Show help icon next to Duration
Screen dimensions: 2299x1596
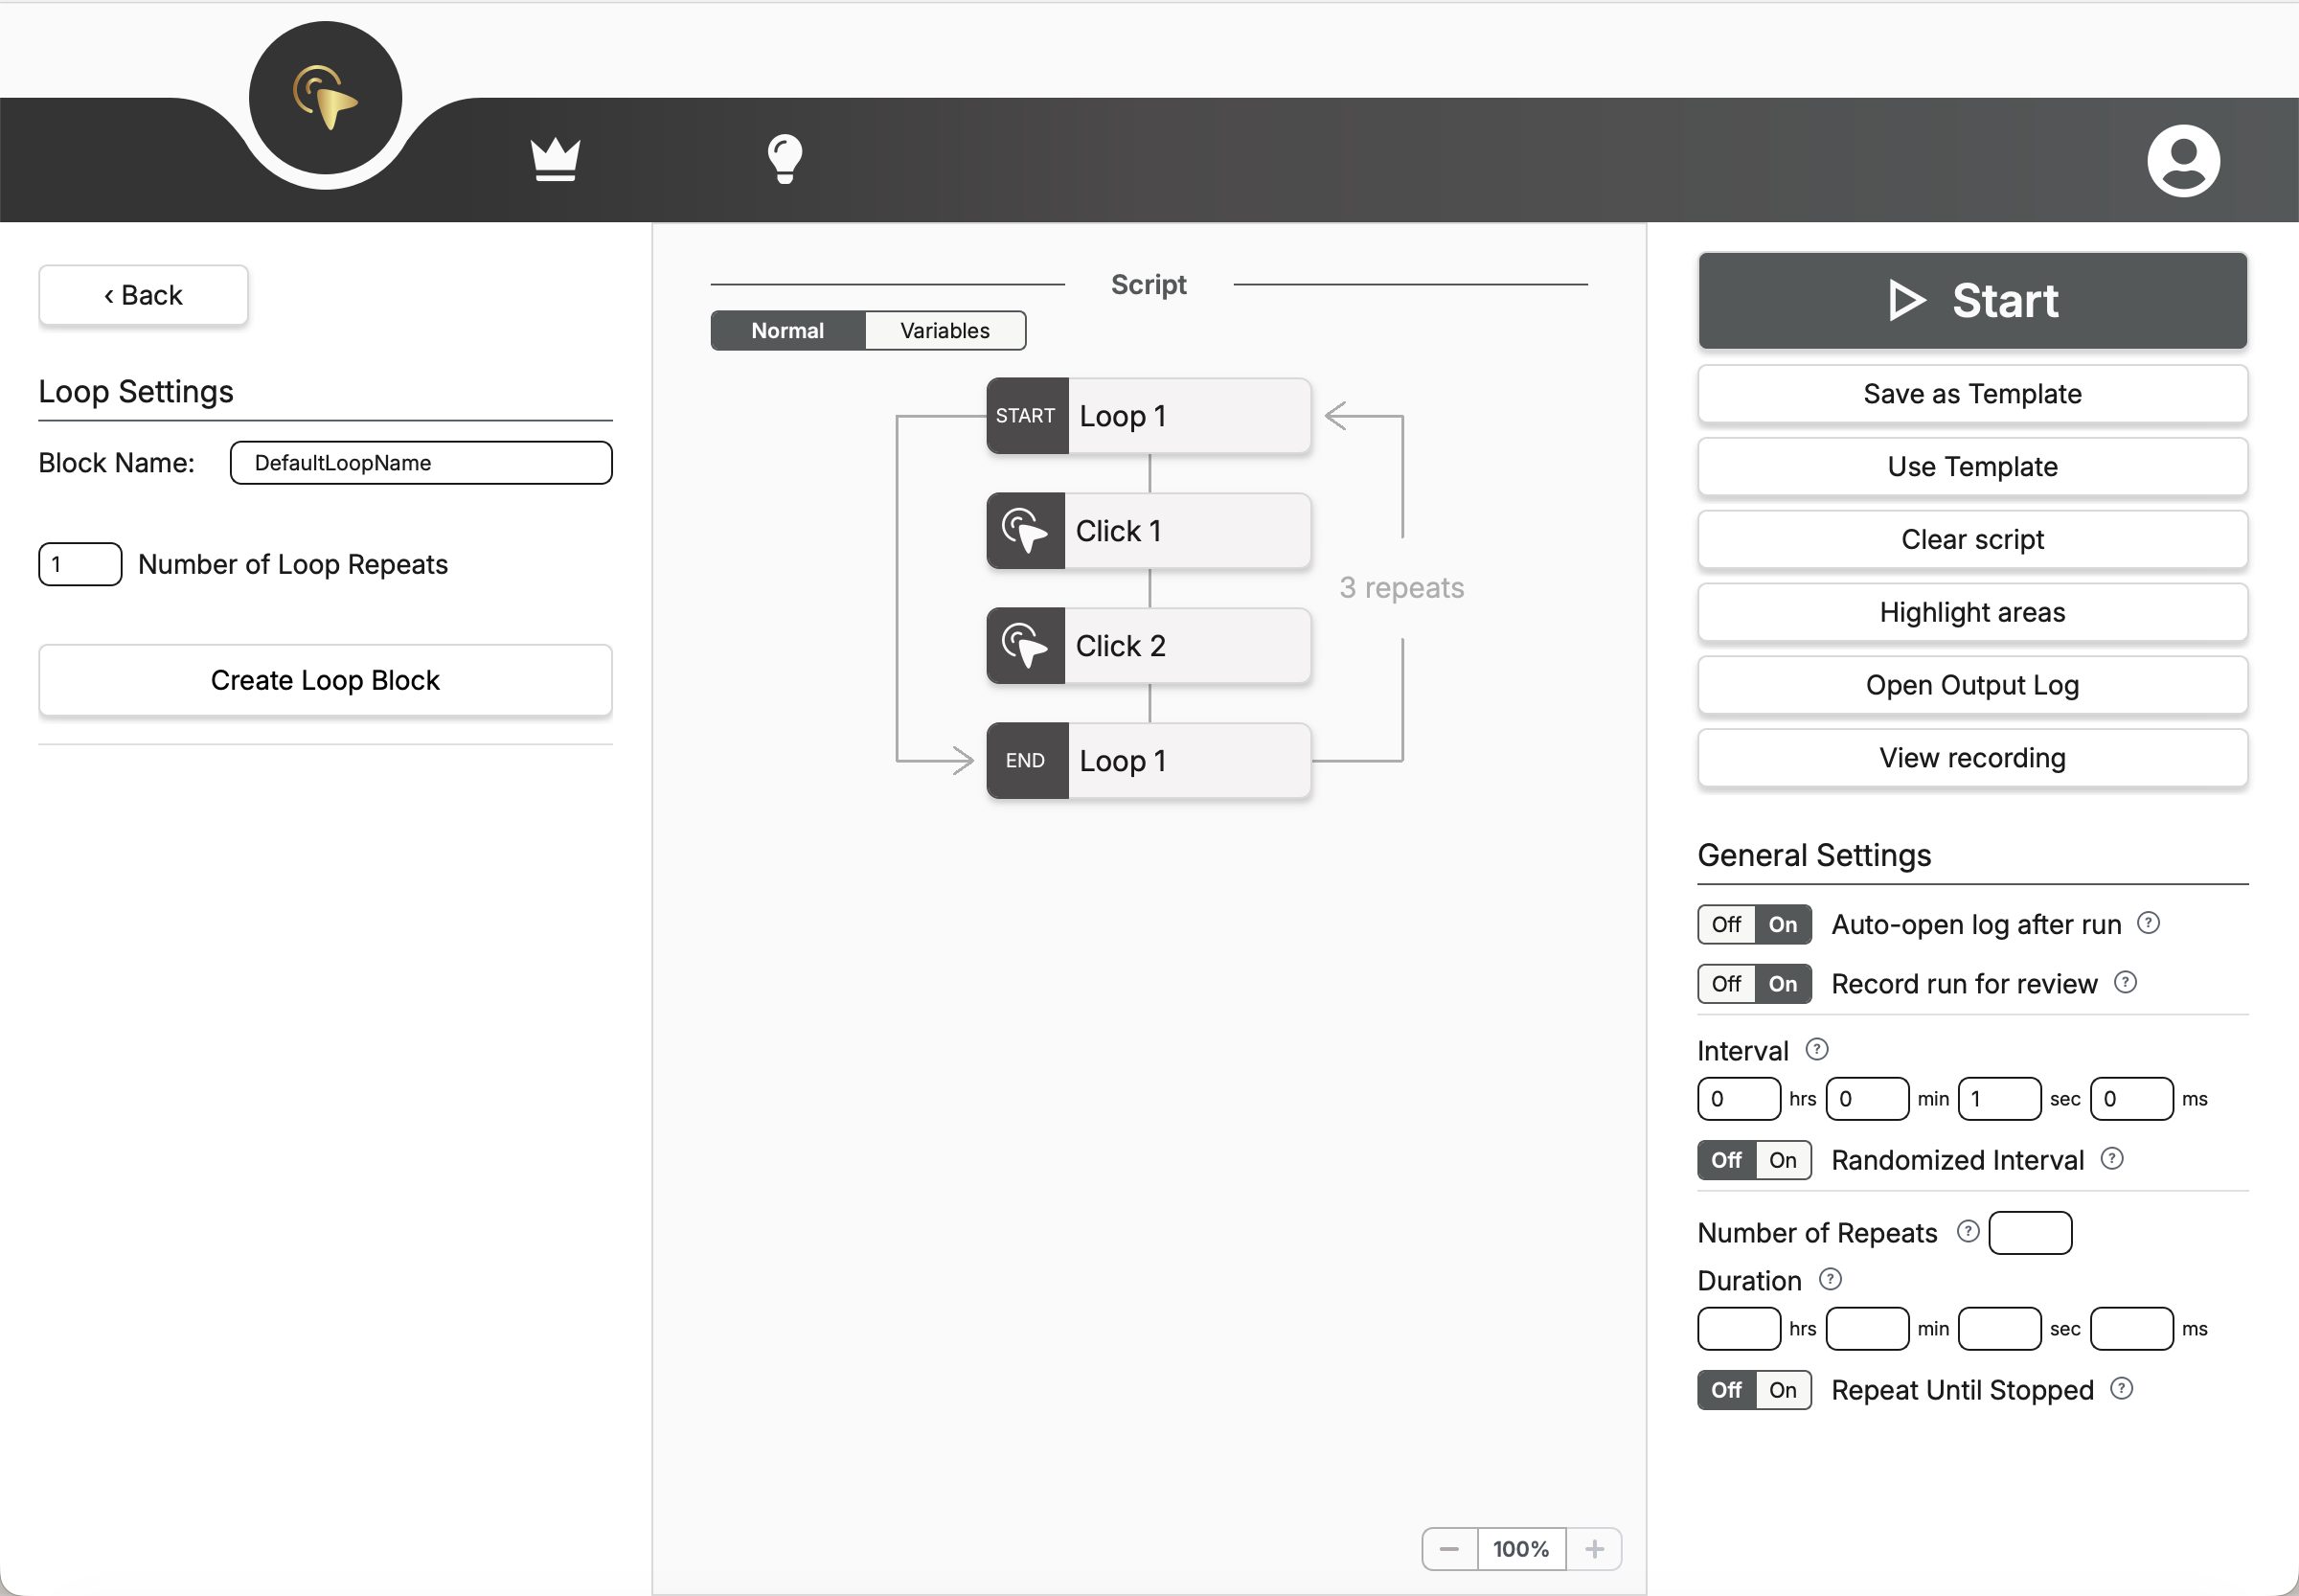pyautogui.click(x=1830, y=1279)
